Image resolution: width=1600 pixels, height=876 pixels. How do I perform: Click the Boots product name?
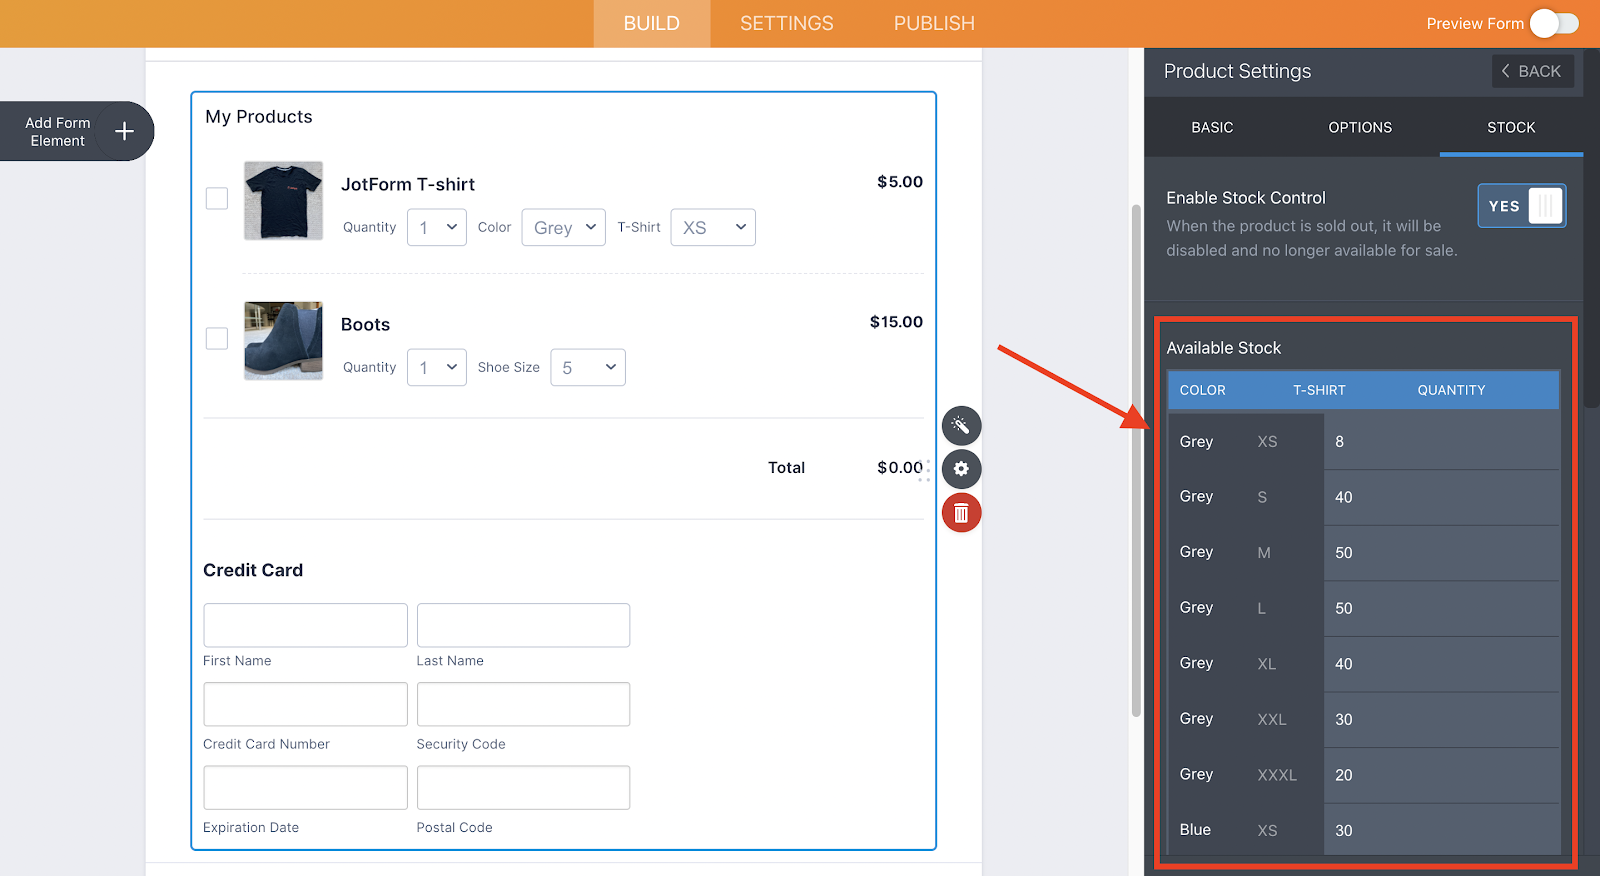click(365, 324)
